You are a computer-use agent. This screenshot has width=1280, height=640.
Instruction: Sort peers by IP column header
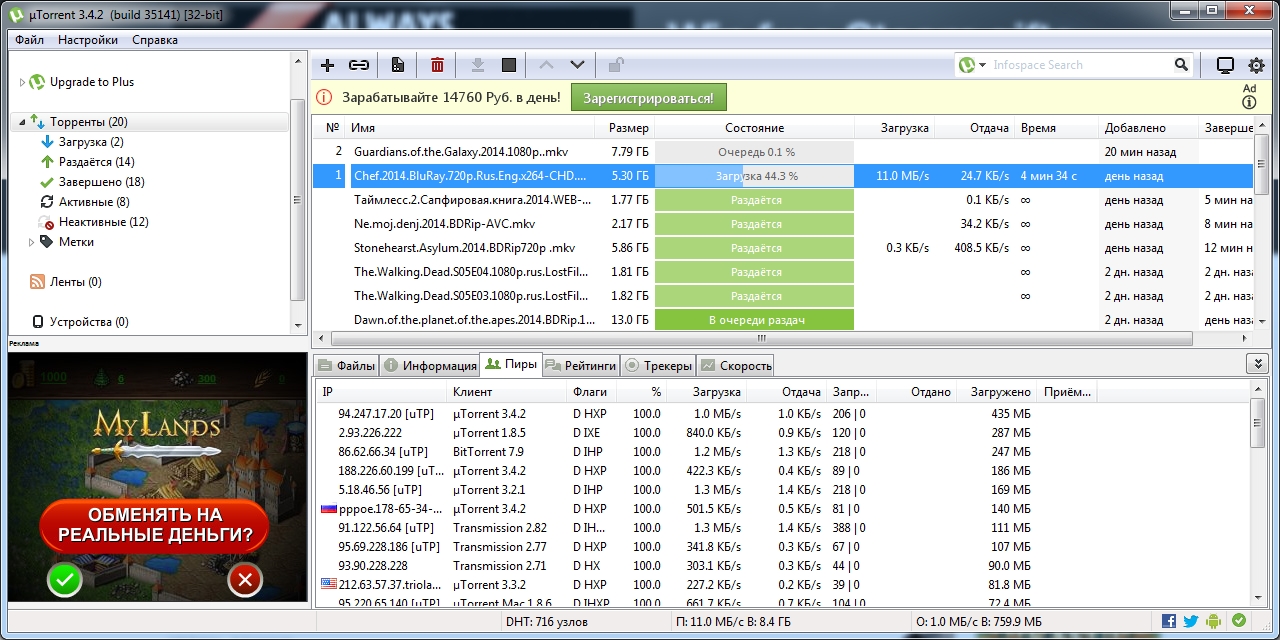tap(383, 392)
